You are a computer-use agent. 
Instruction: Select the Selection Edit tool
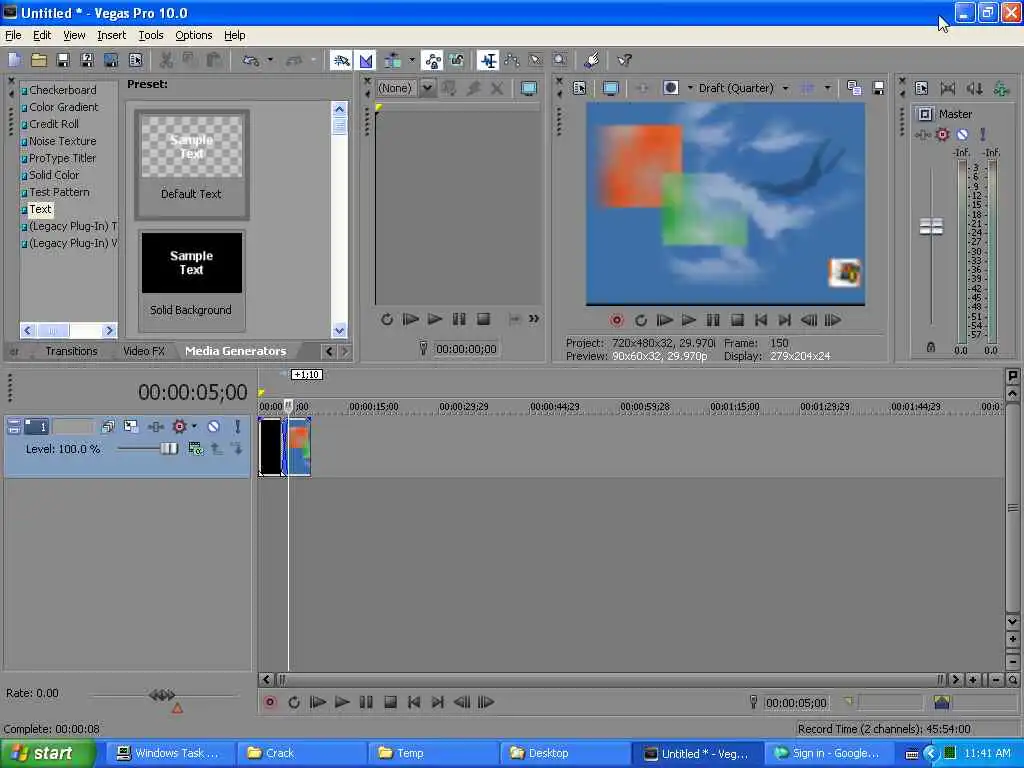[536, 60]
